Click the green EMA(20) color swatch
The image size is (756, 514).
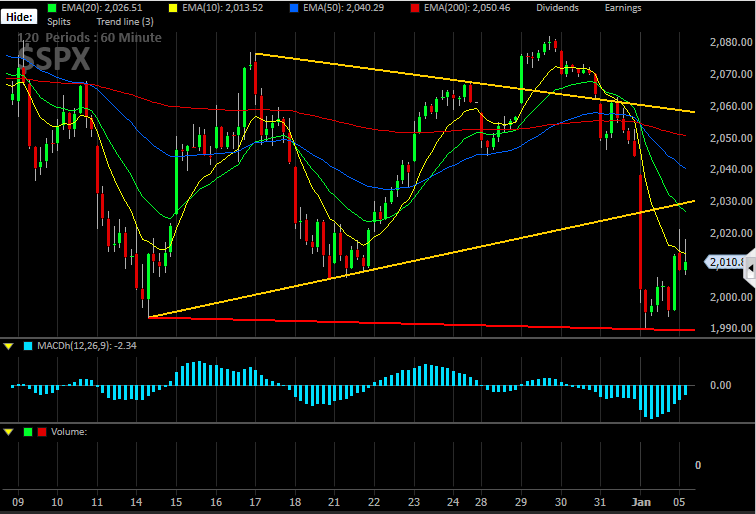52,8
